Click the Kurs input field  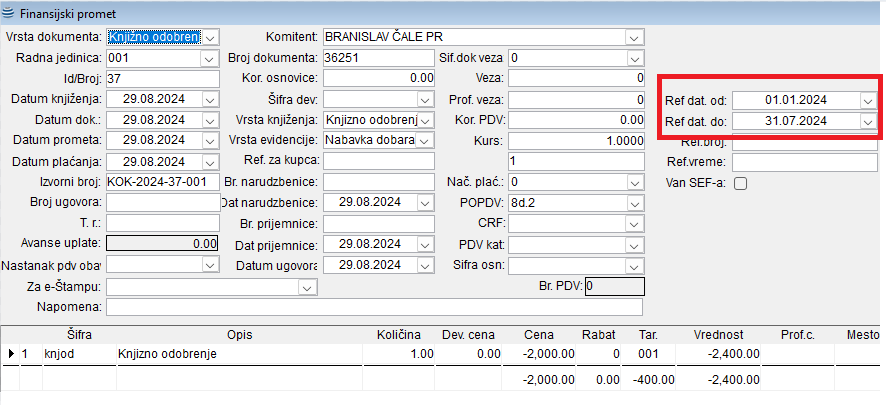(x=575, y=141)
